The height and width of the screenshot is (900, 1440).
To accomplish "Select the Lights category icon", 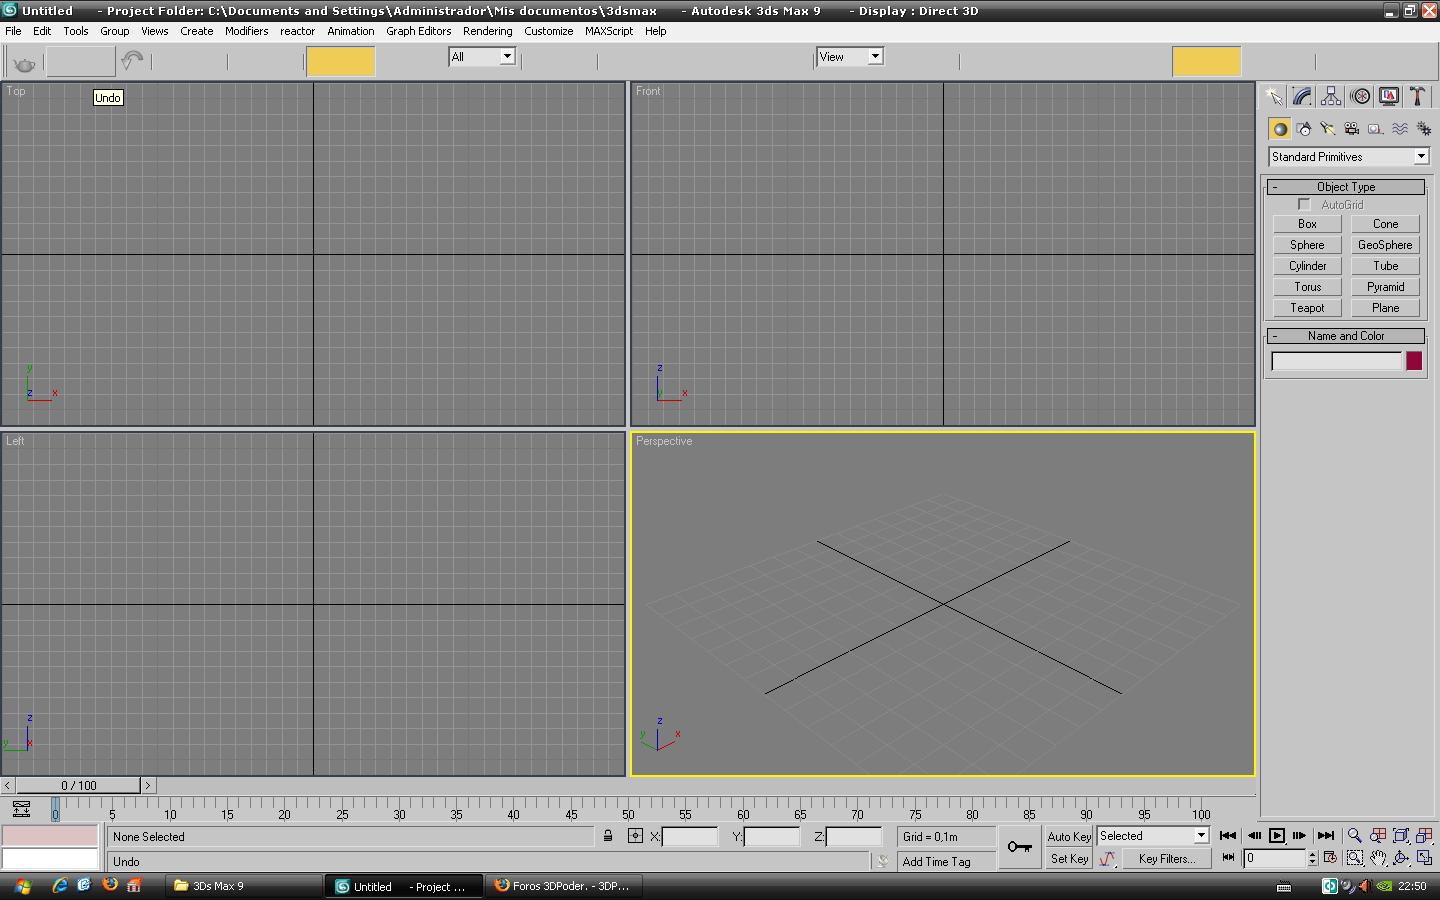I will pyautogui.click(x=1327, y=129).
